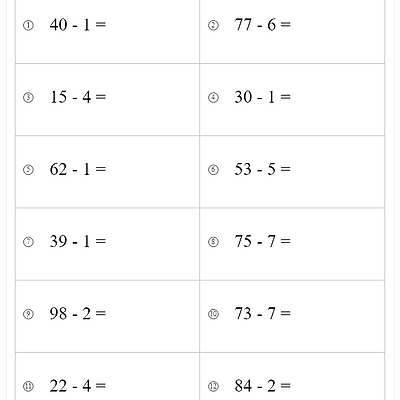Select the problem 77 - 6 =
The height and width of the screenshot is (400, 400).
263,25
